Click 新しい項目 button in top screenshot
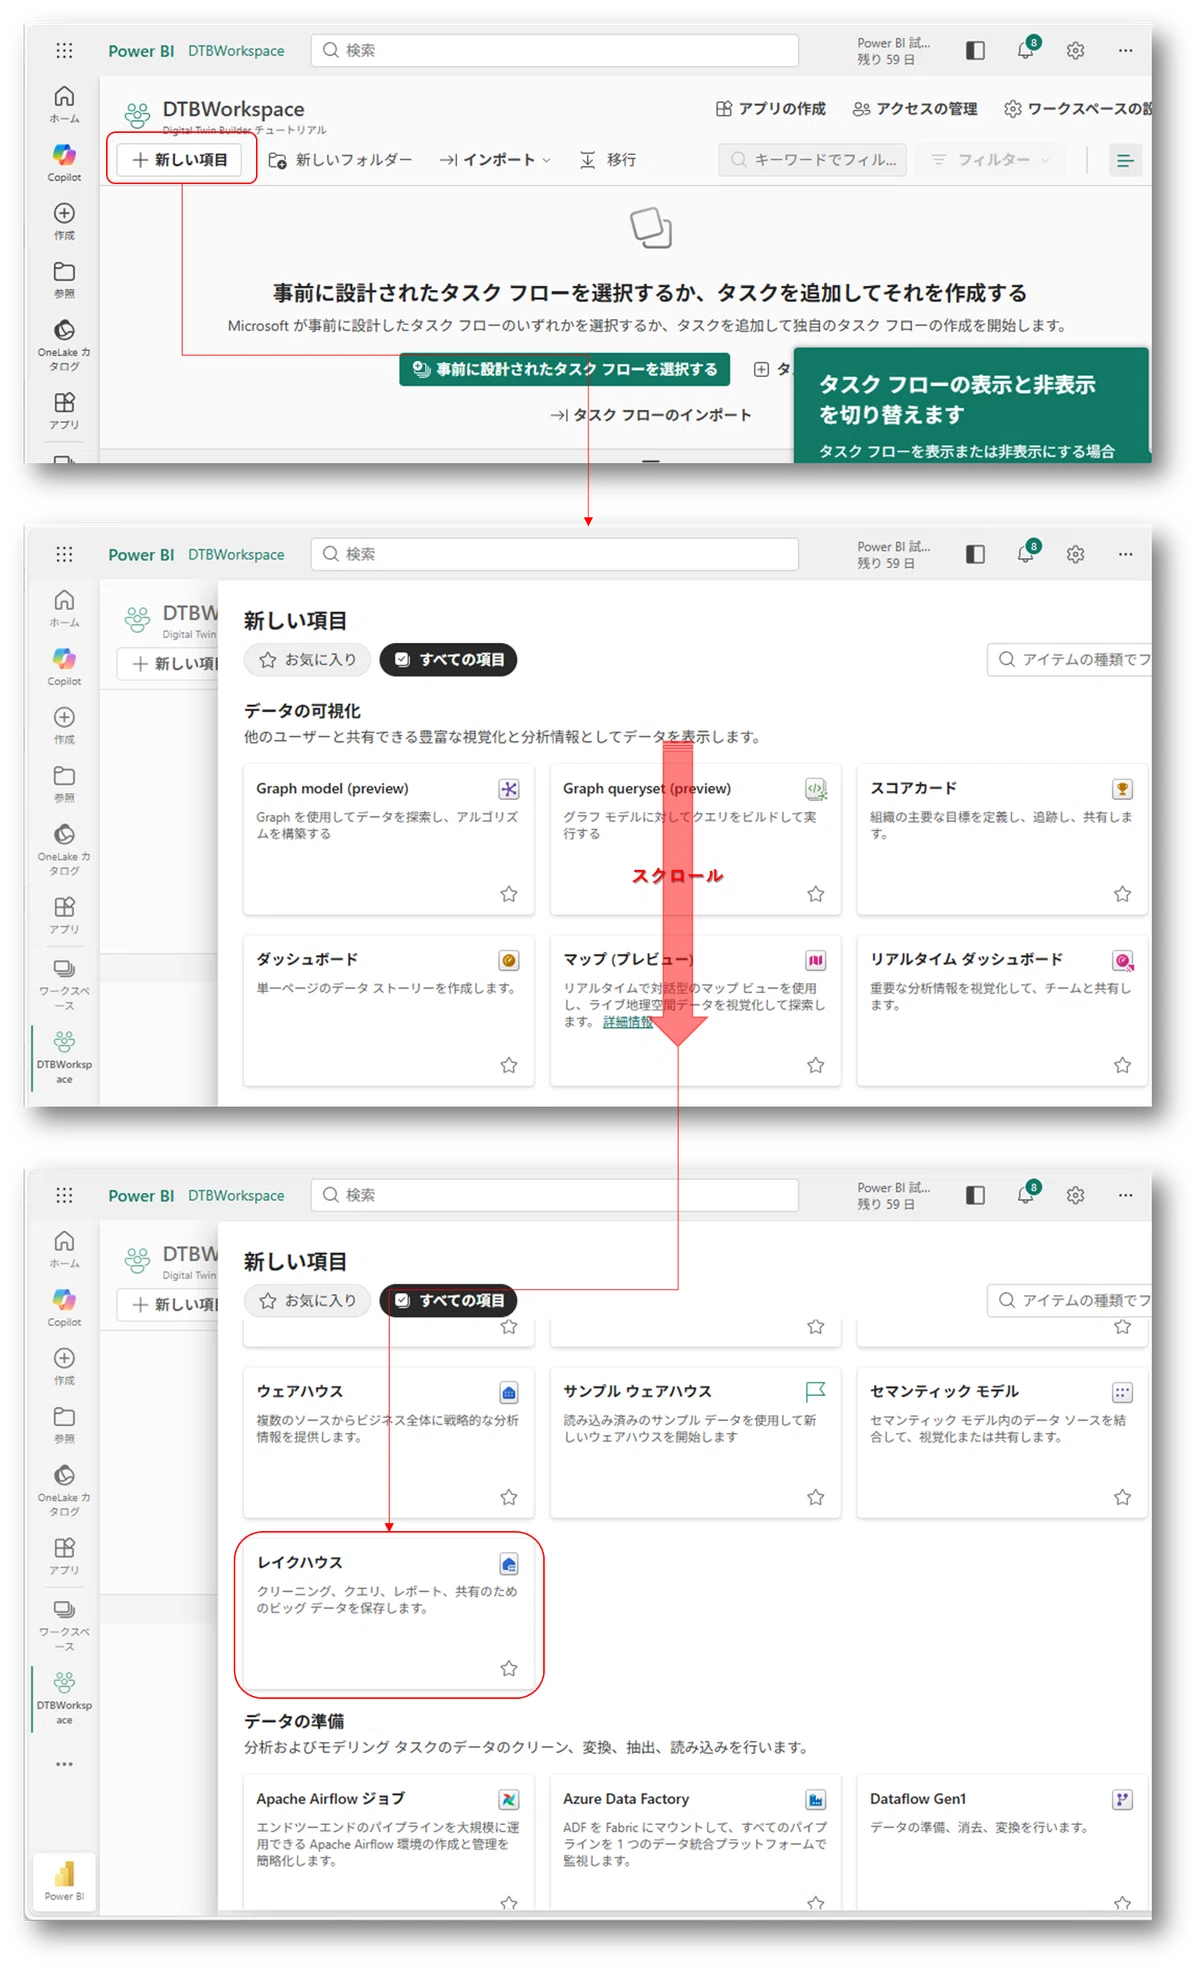The image size is (1200, 1969). 180,160
